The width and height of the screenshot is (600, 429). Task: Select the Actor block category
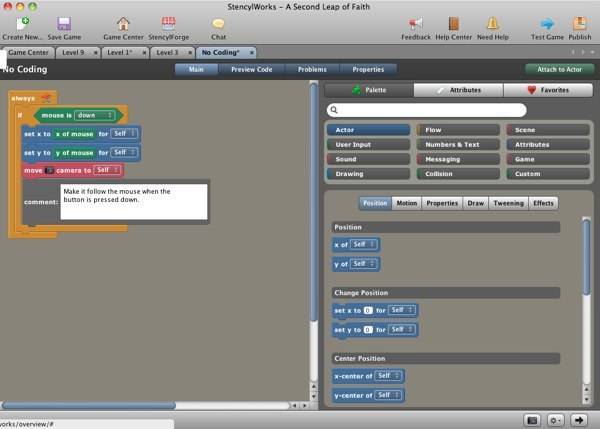tap(368, 130)
